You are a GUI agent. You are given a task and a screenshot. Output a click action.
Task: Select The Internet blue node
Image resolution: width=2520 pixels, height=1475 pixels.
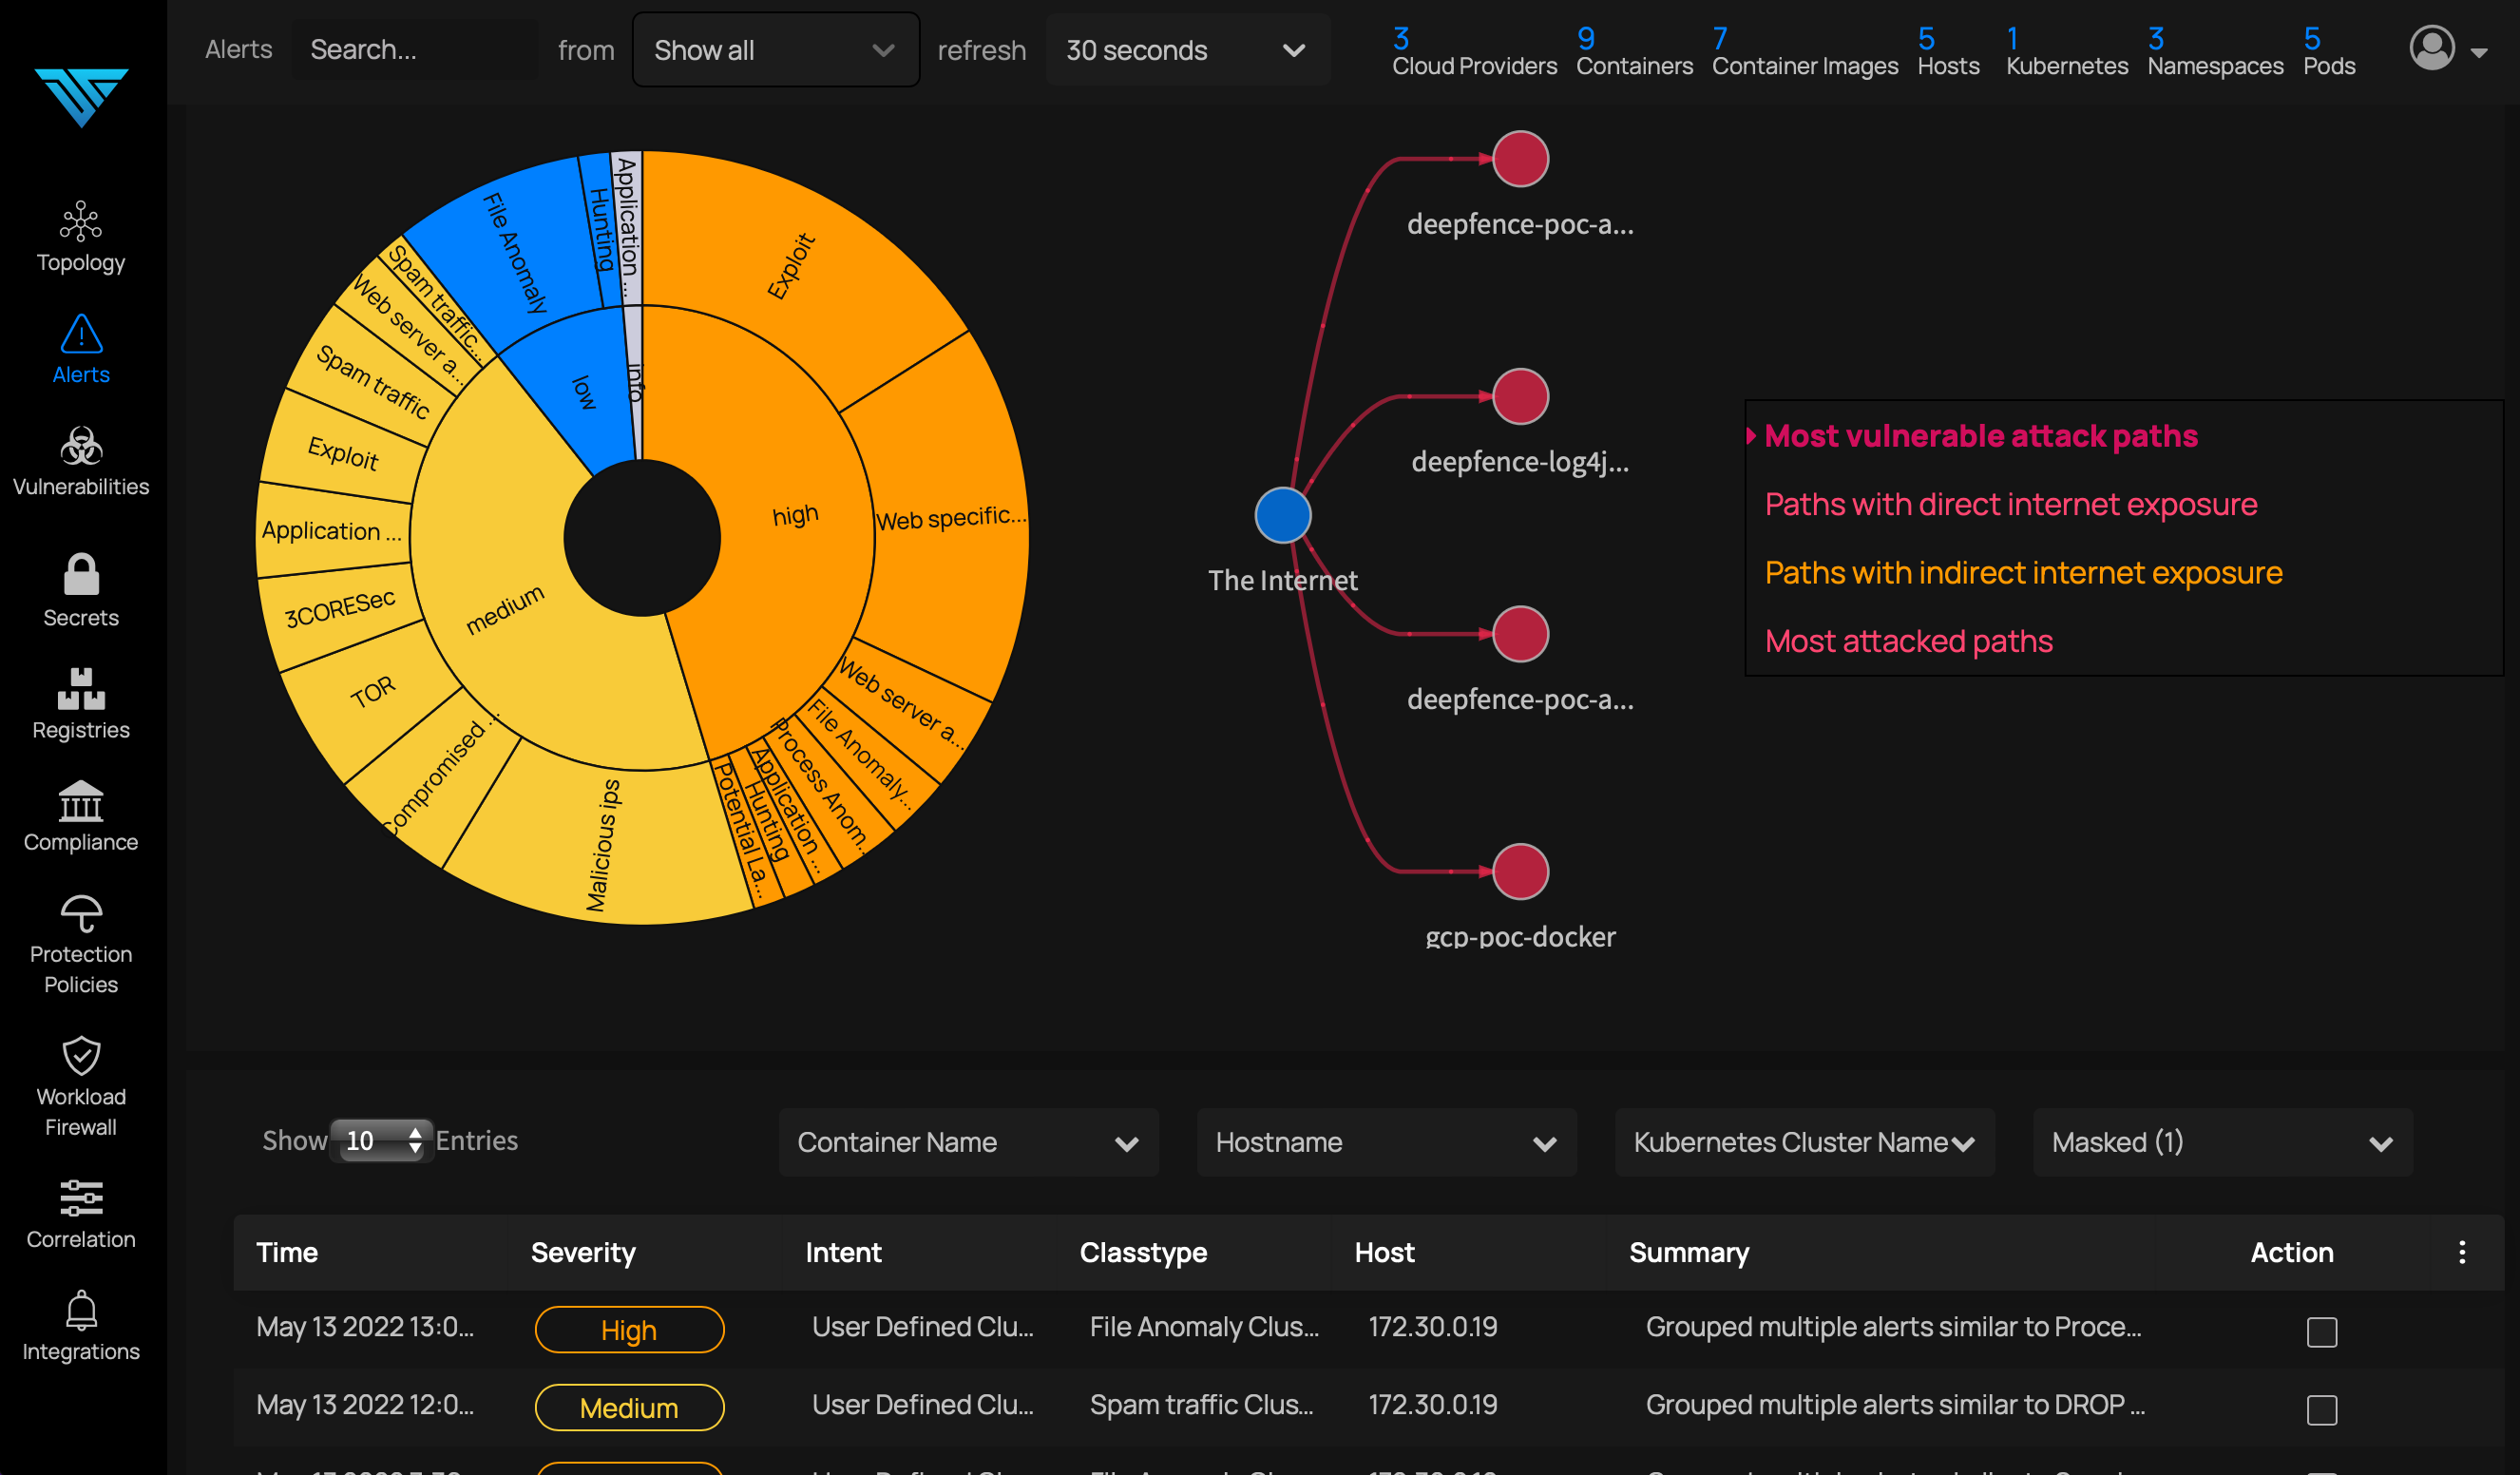pyautogui.click(x=1283, y=516)
